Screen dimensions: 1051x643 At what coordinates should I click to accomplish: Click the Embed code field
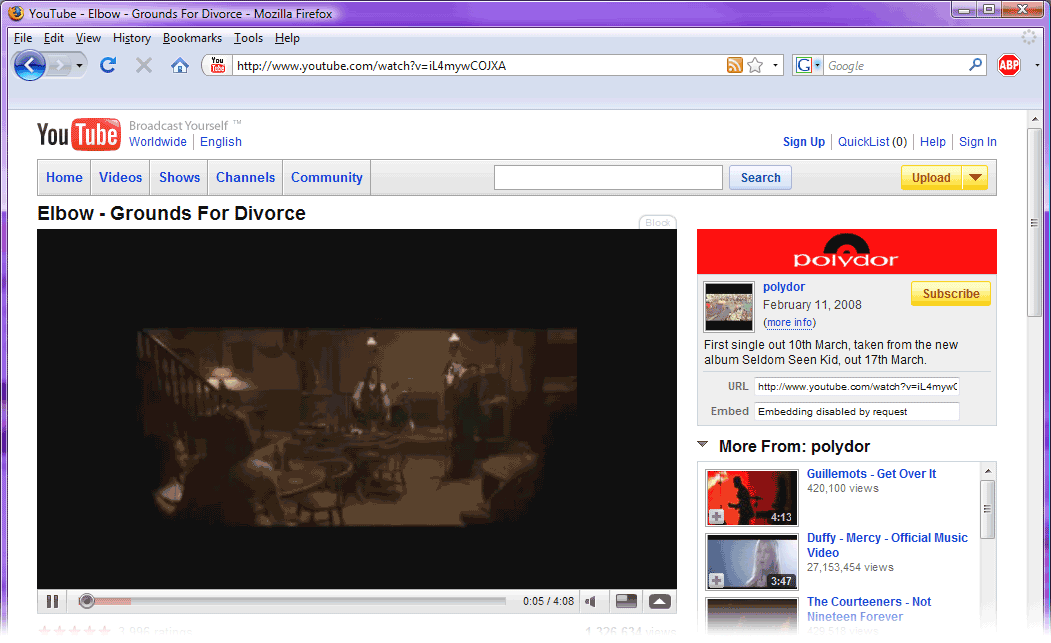(857, 412)
